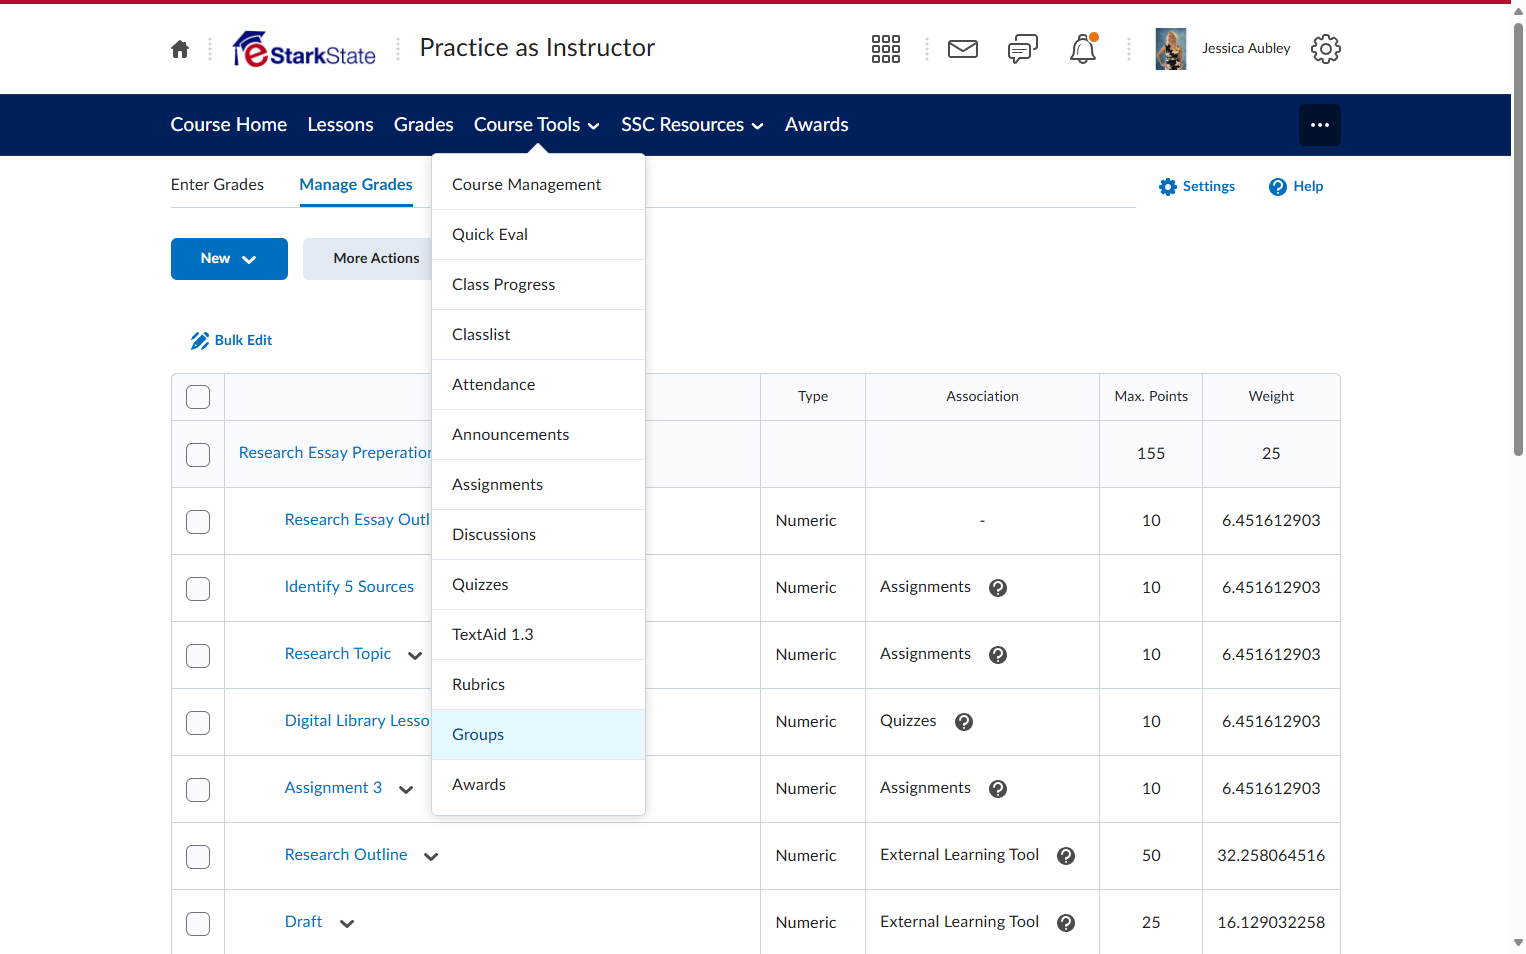
Task: Open the Course Tools dropdown menu
Action: (537, 125)
